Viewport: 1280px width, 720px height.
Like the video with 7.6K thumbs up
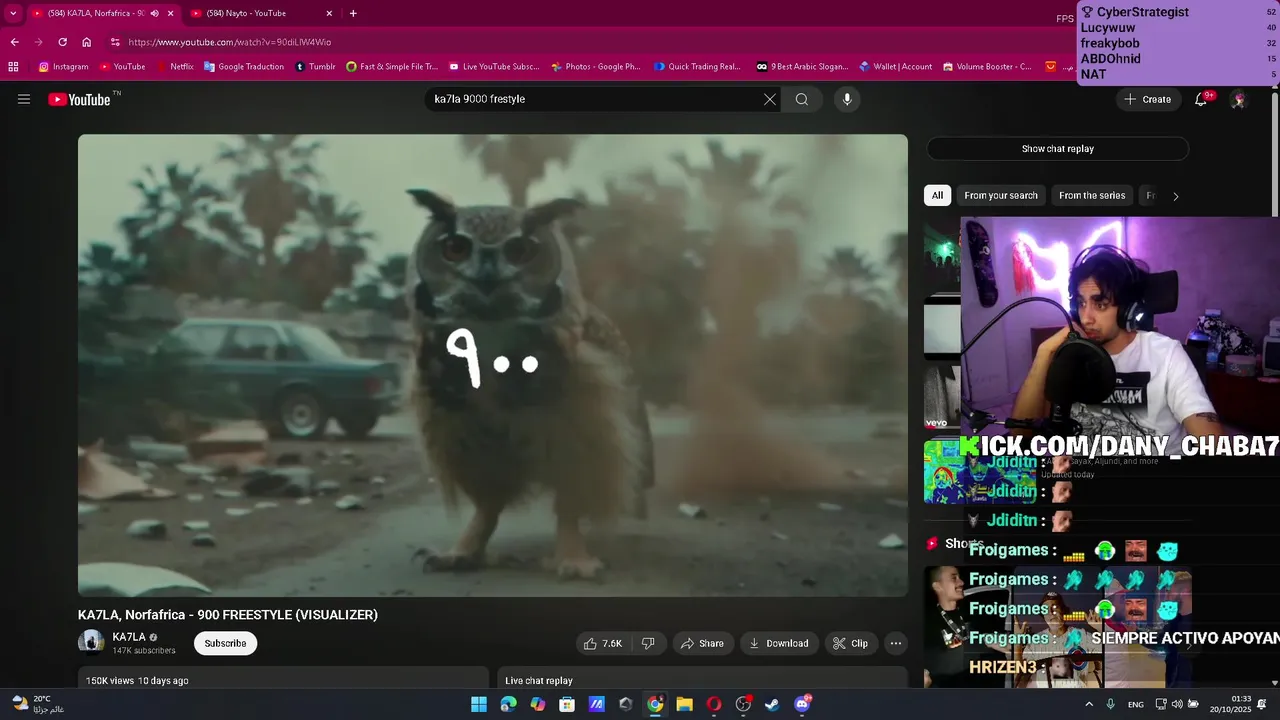point(603,643)
